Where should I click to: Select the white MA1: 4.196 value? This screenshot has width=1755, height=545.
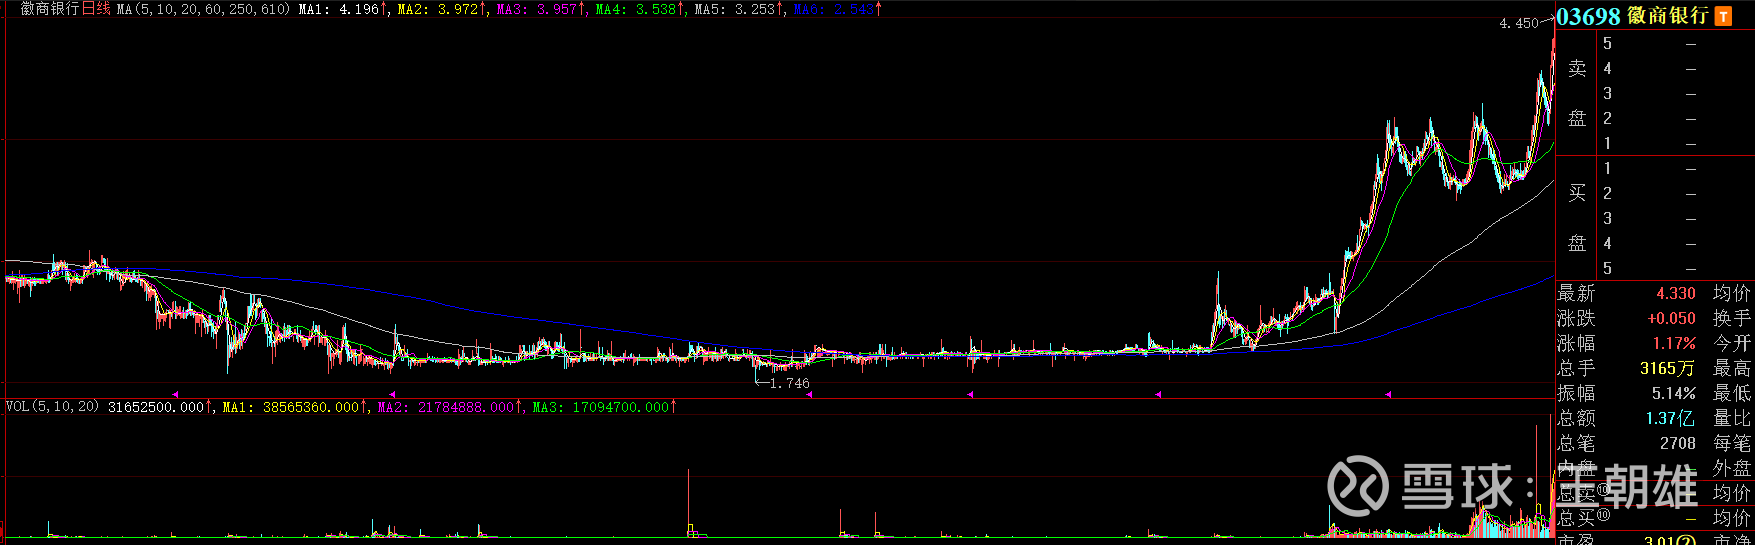tap(342, 9)
